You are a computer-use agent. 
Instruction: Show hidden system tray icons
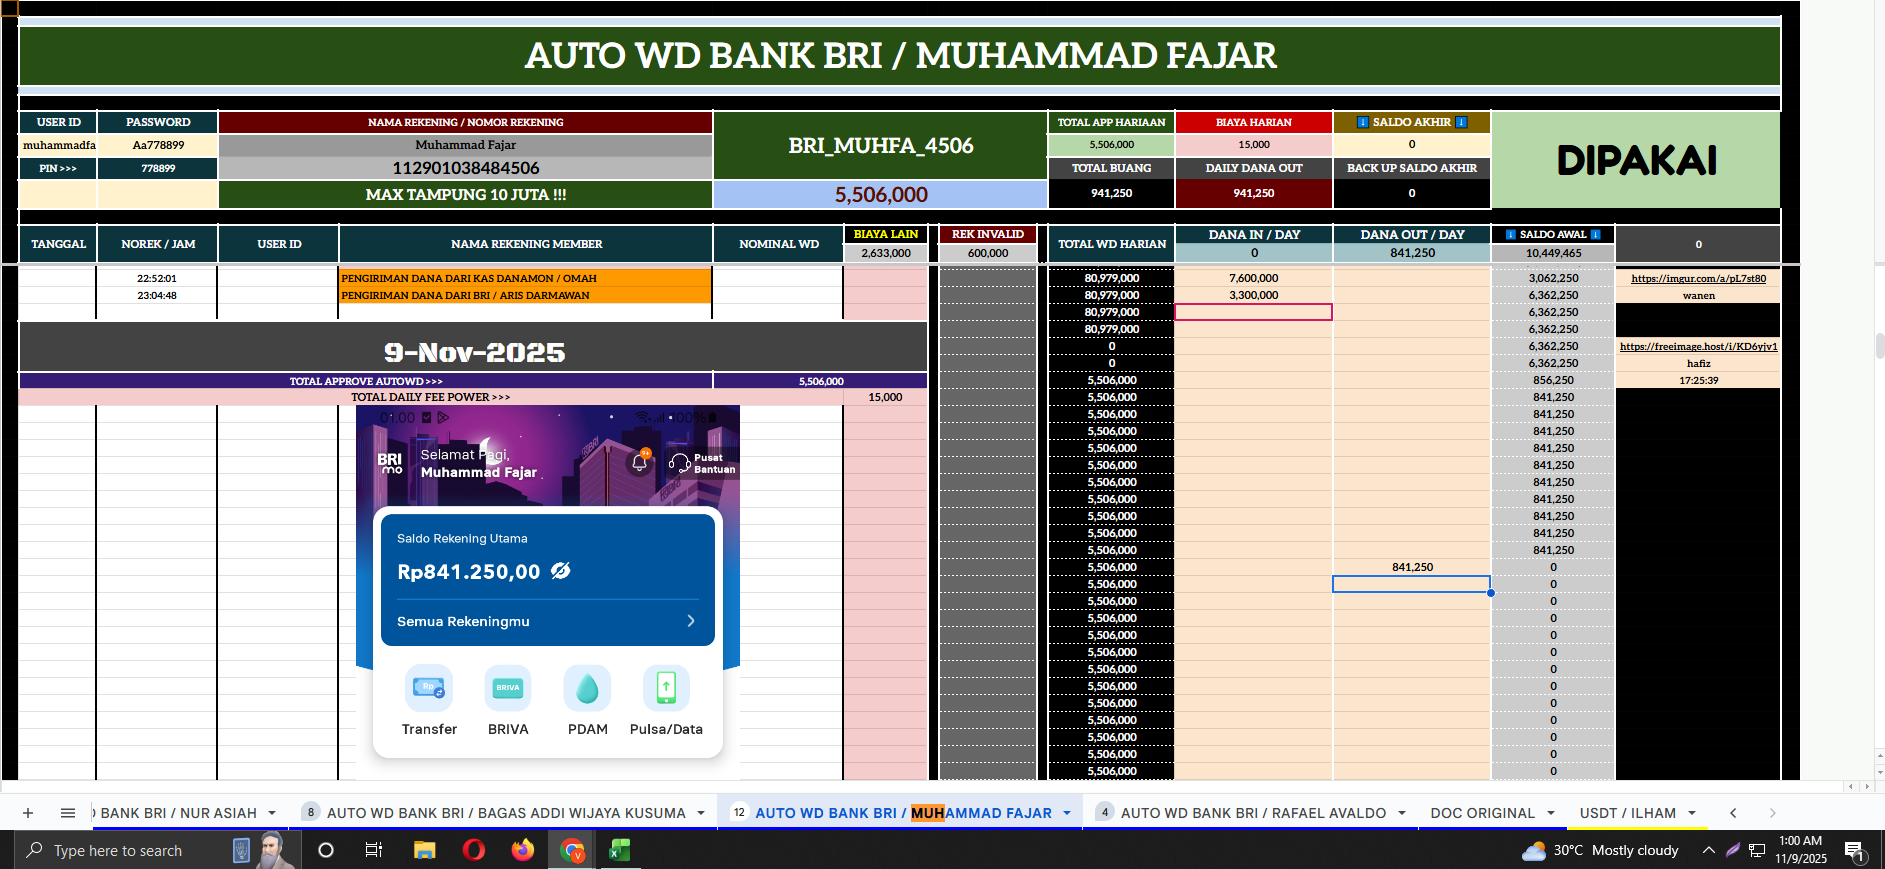[x=1709, y=850]
